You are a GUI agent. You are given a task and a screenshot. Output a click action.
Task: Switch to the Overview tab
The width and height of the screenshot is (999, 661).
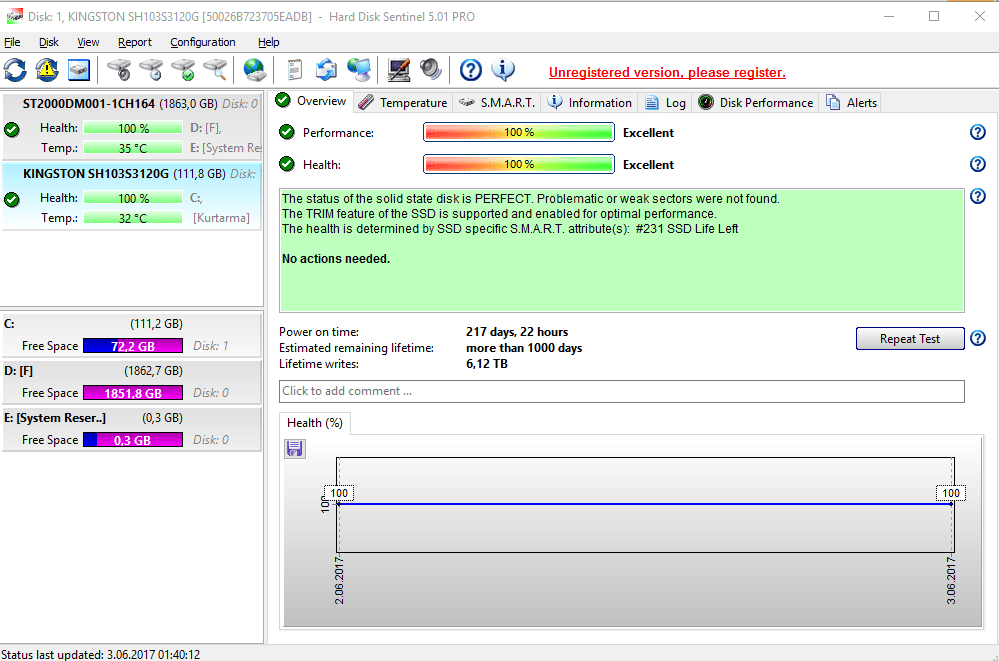311,101
